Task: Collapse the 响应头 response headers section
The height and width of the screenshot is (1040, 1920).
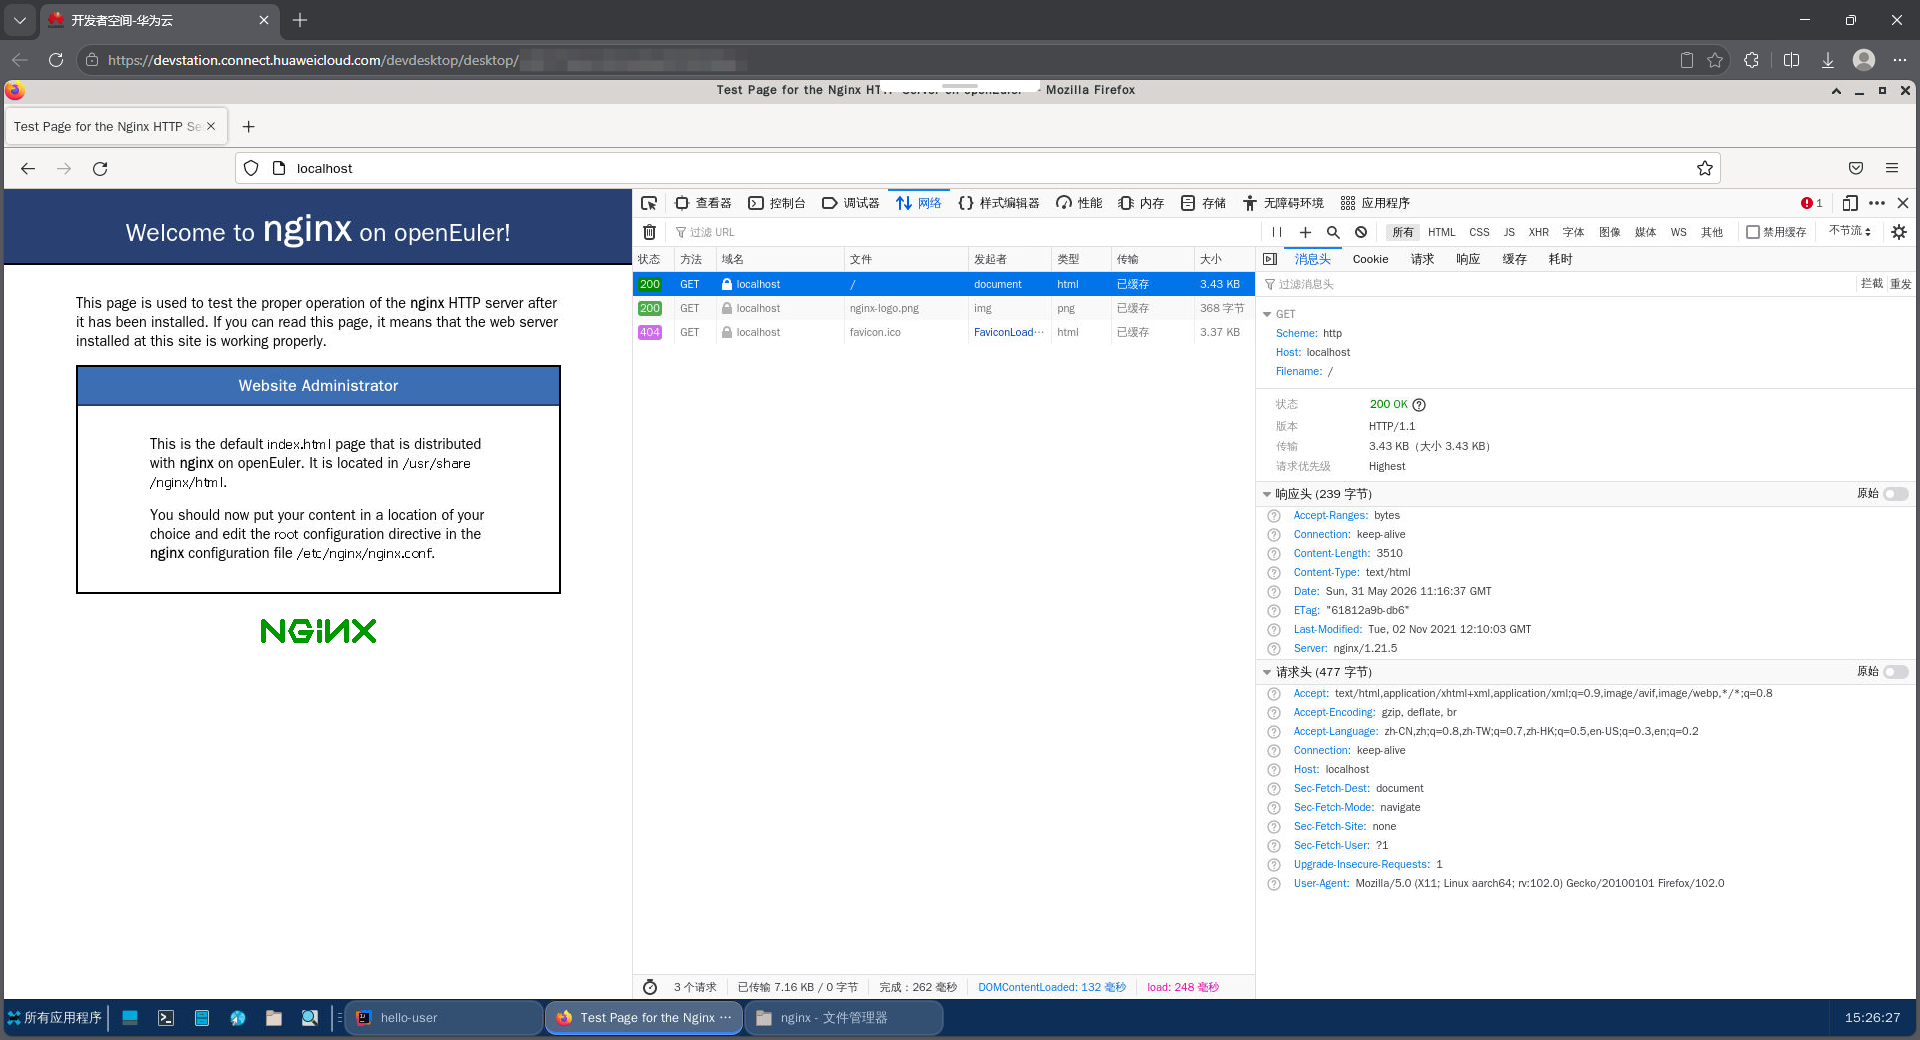Action: click(1267, 494)
